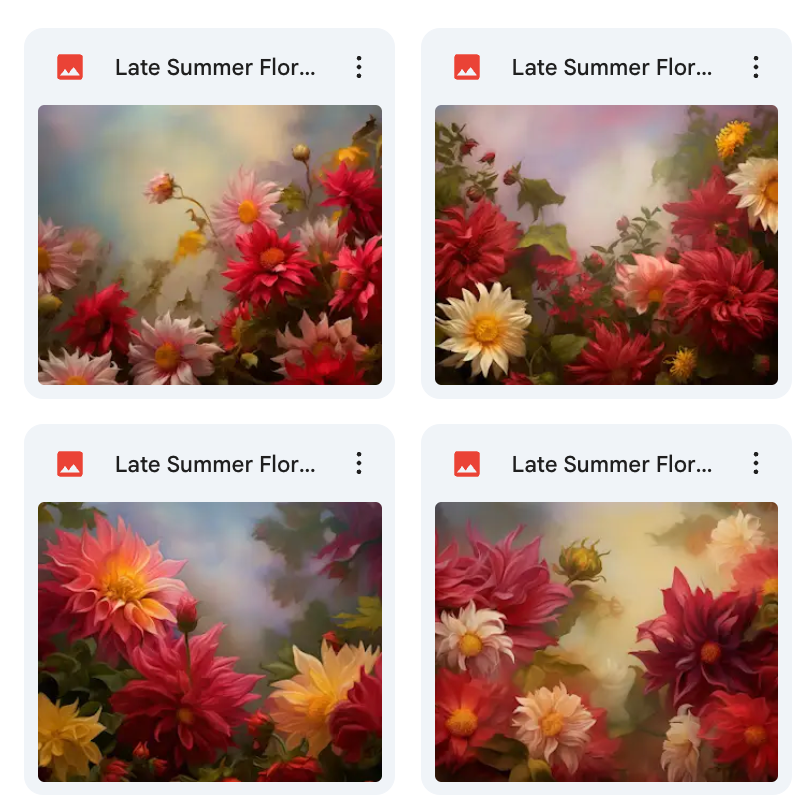Select the fourth card's "Late Summer Flor..." title
The height and width of the screenshot is (806, 808).
click(x=612, y=464)
